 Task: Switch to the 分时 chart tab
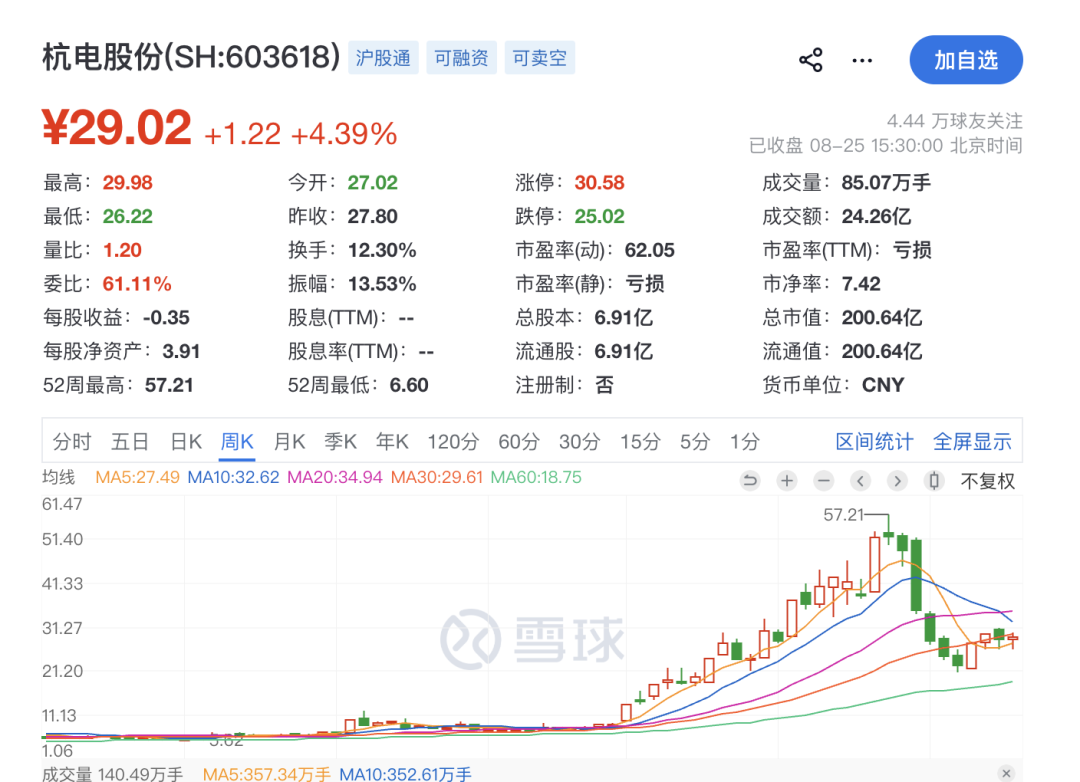tap(72, 442)
